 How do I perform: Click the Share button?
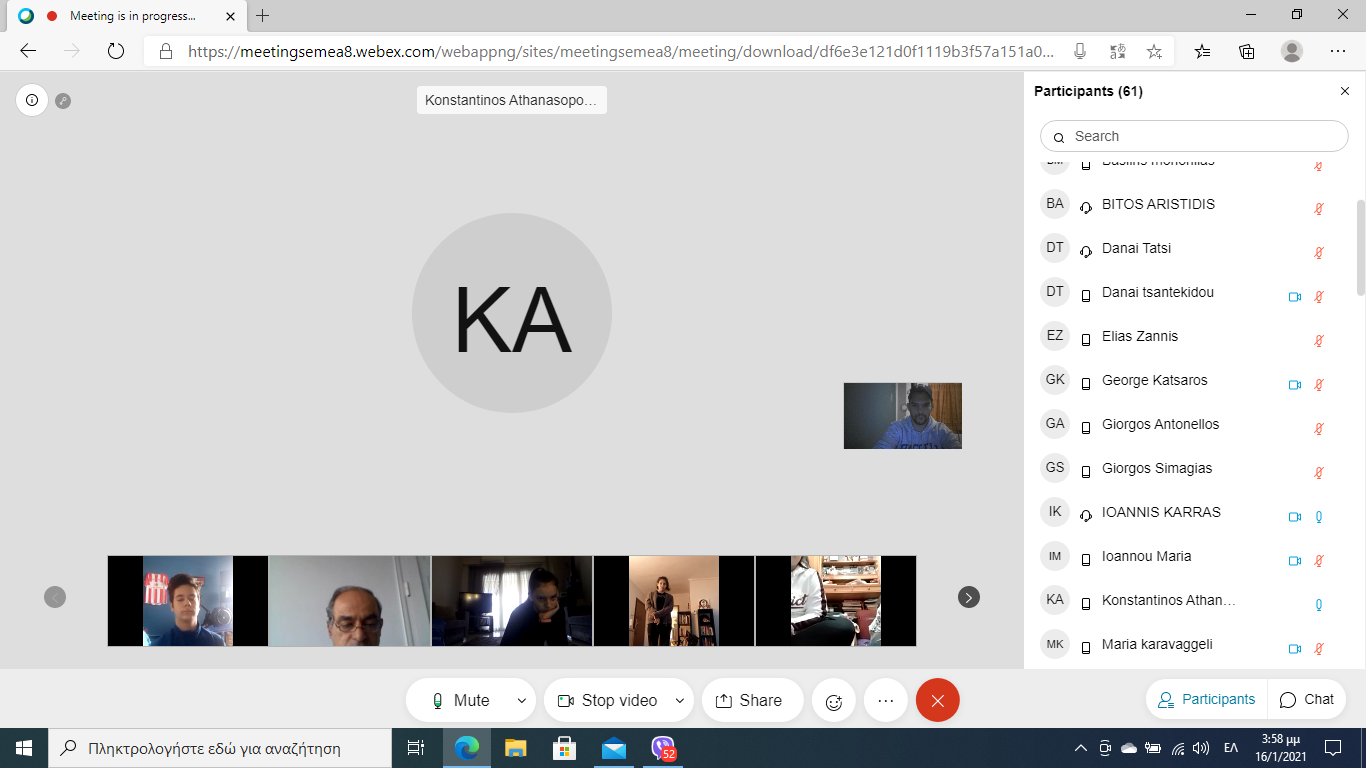pos(752,701)
